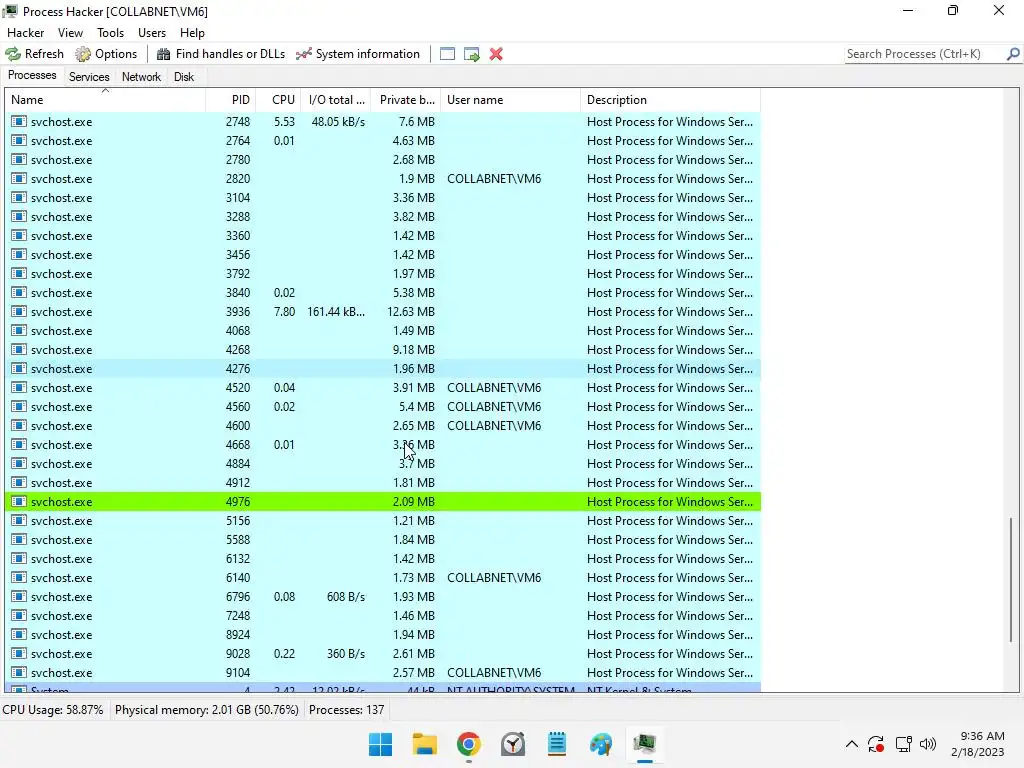Select svchost.exe with PID 6140
Viewport: 1024px width, 768px height.
[383, 578]
